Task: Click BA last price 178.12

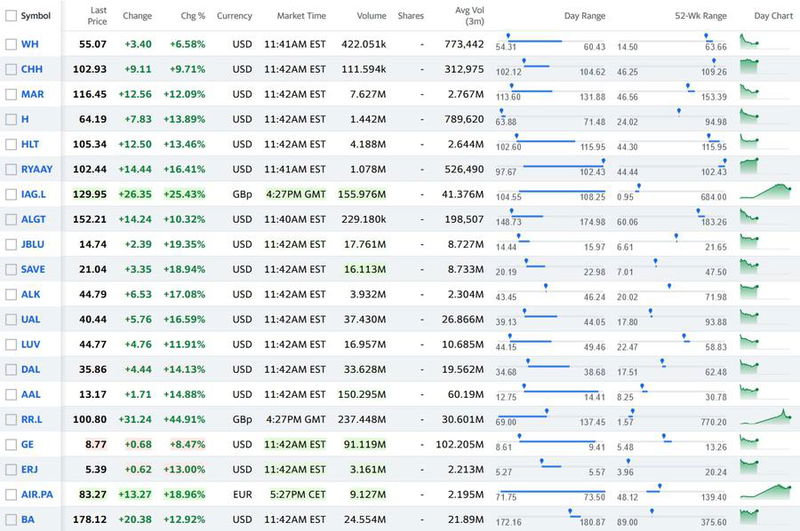Action: 90,520
